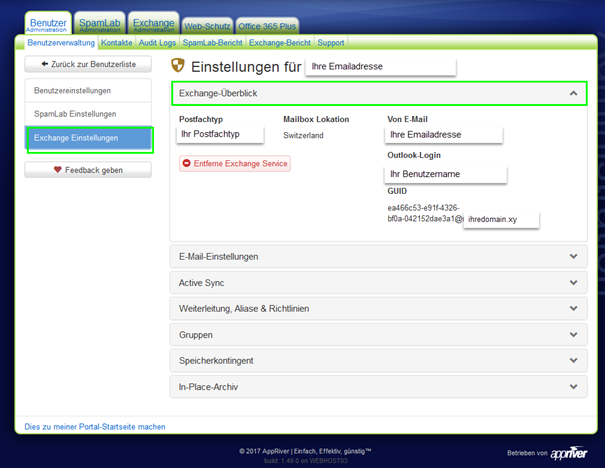Click the back arrow on Zurück zur Benutzerliste
605x468 pixels.
[x=45, y=64]
